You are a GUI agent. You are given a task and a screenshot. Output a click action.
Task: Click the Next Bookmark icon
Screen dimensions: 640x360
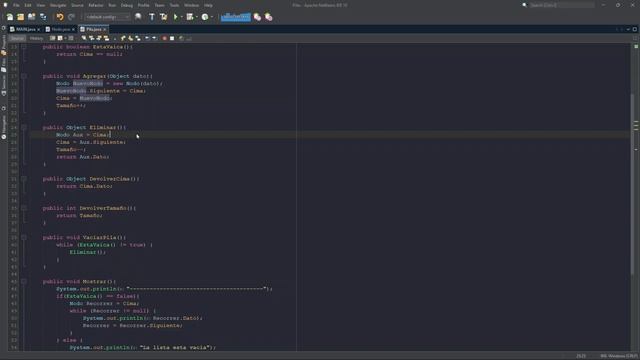(131, 38)
